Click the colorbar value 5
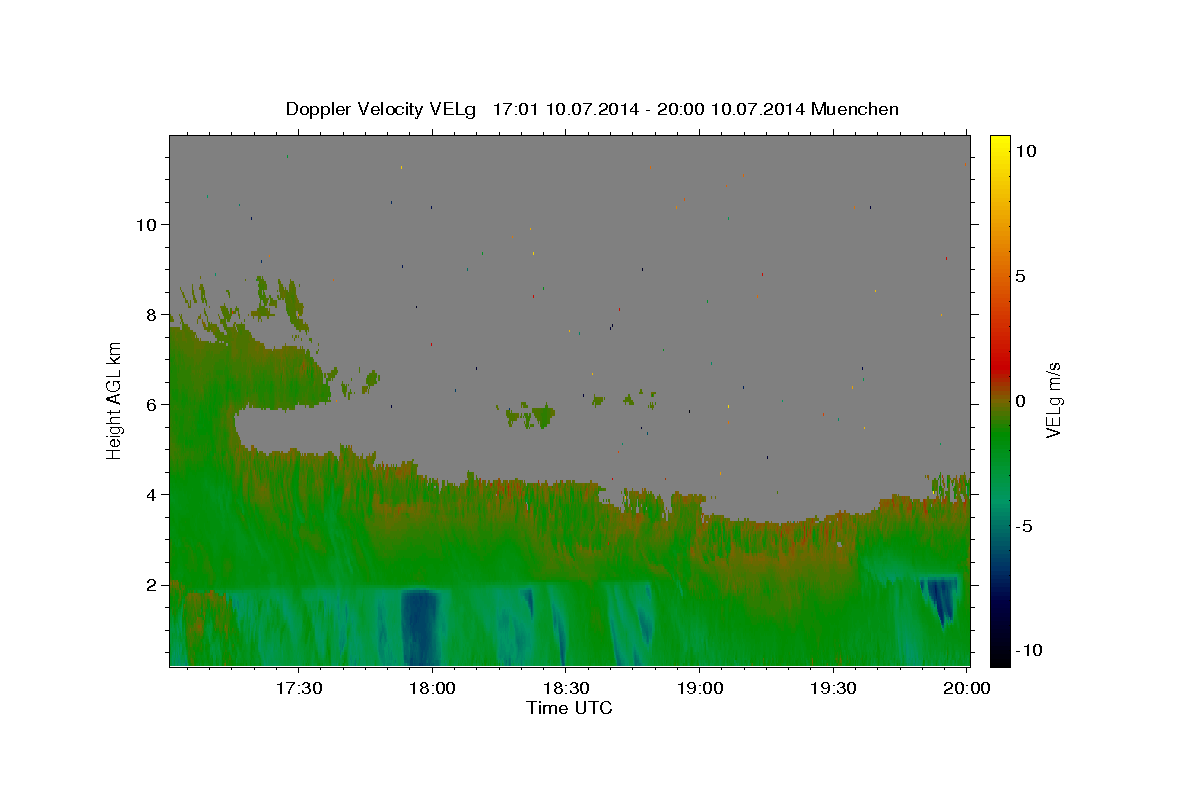Screen dimensions: 1200x800 (1020, 276)
